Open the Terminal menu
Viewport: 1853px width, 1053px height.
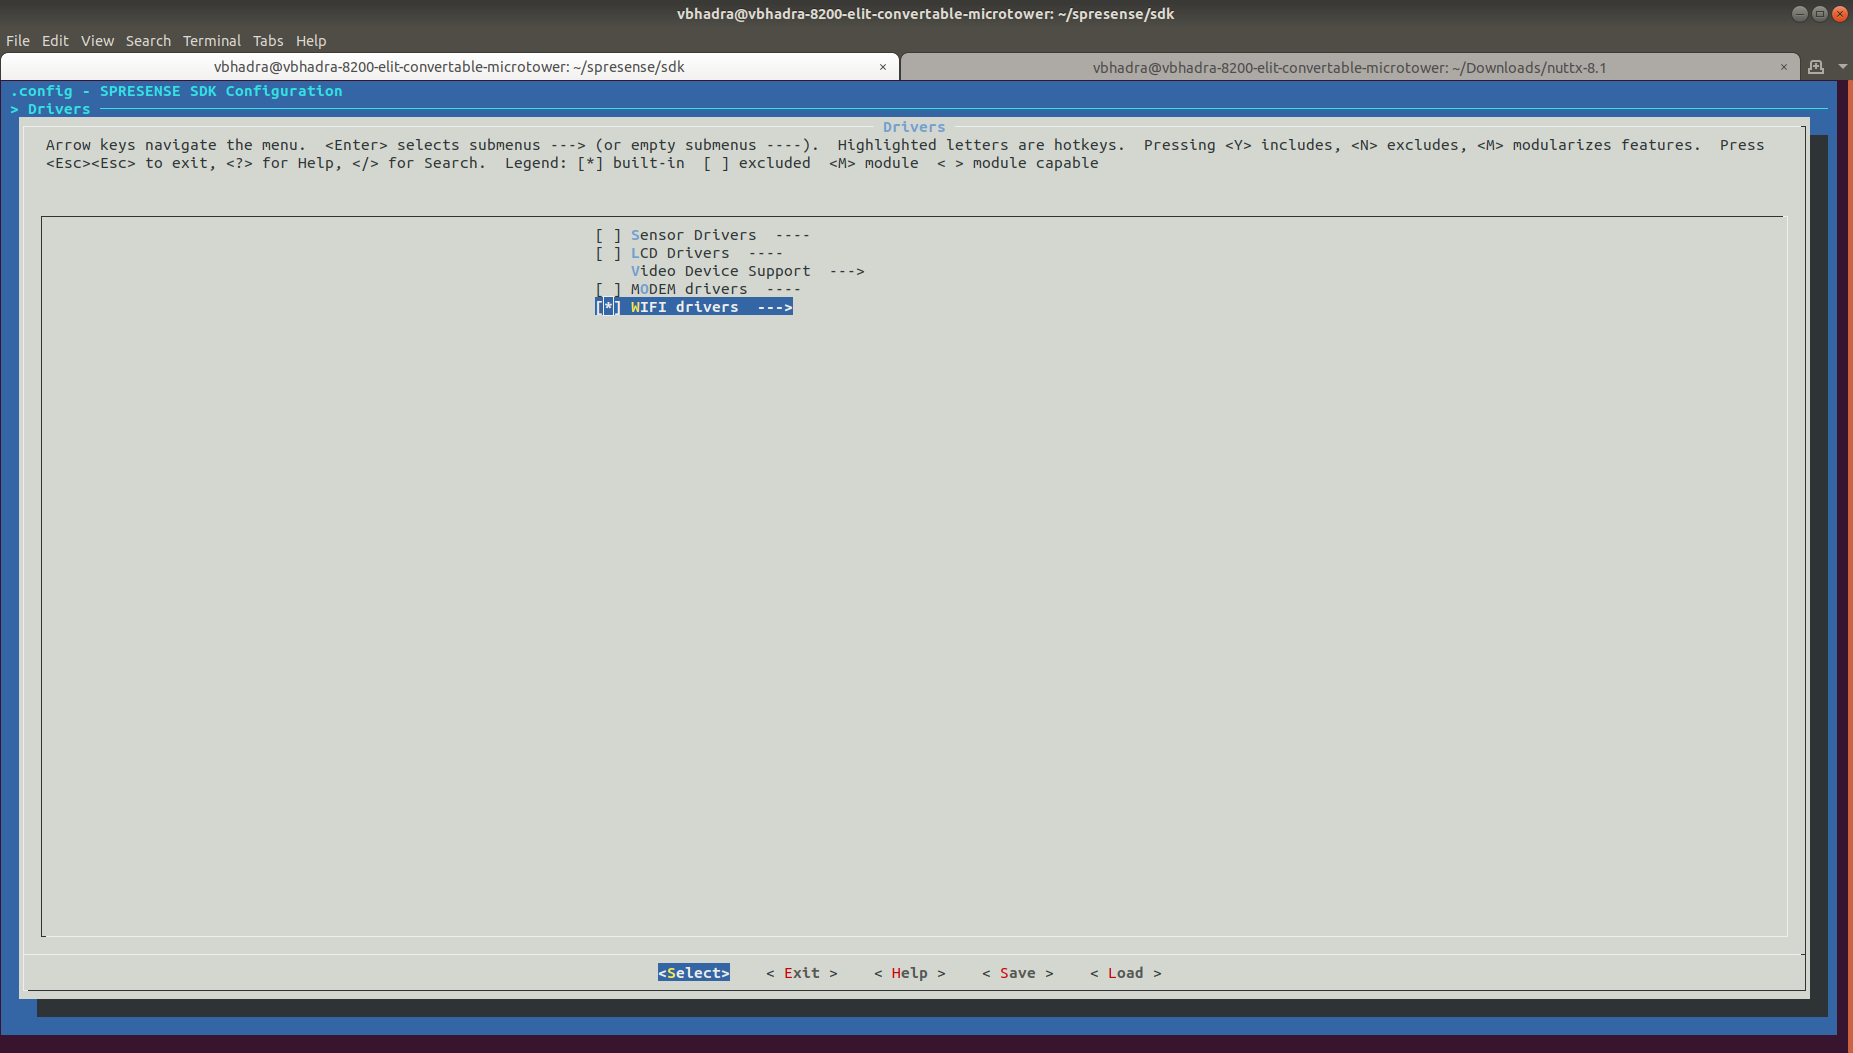[x=212, y=41]
